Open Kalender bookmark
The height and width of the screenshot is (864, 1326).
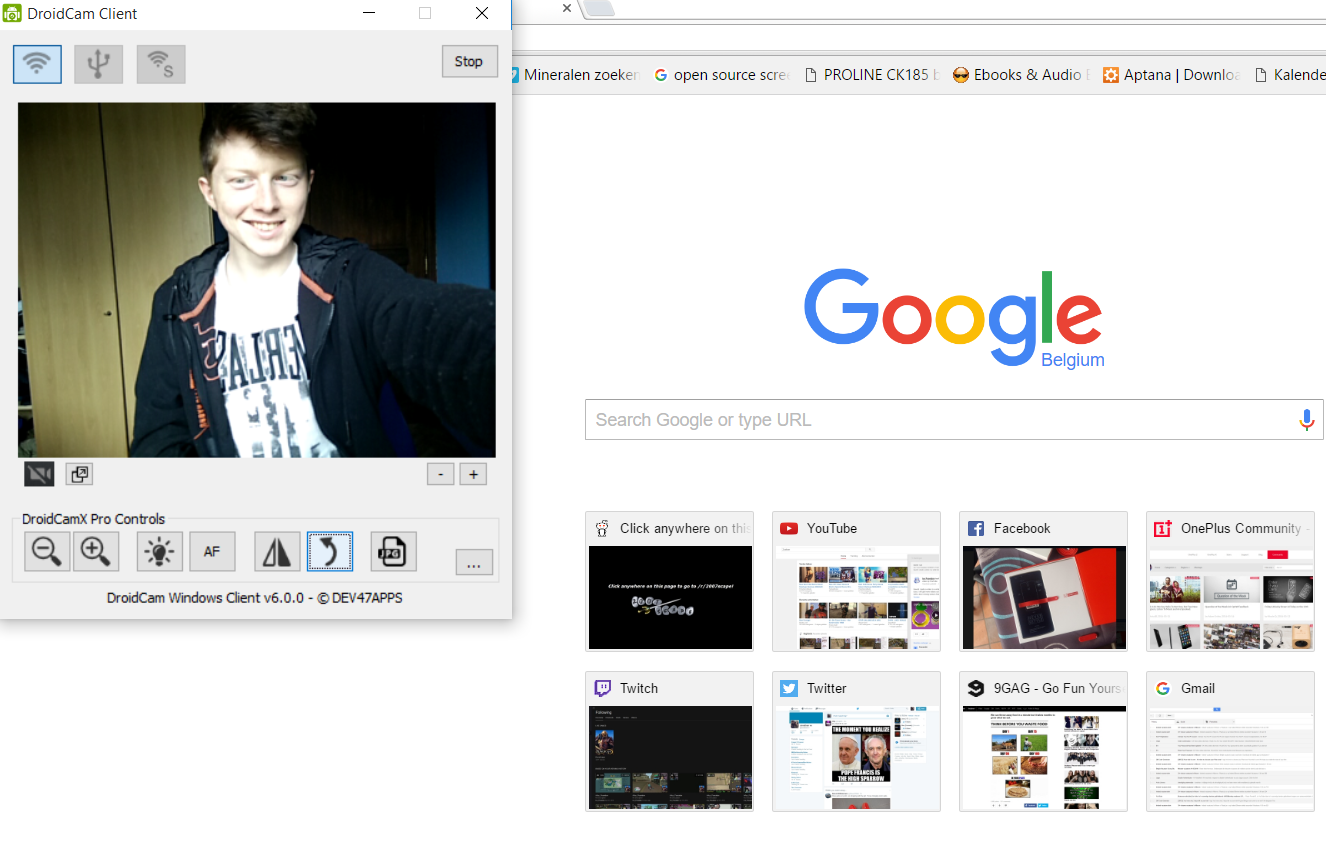coord(1289,75)
